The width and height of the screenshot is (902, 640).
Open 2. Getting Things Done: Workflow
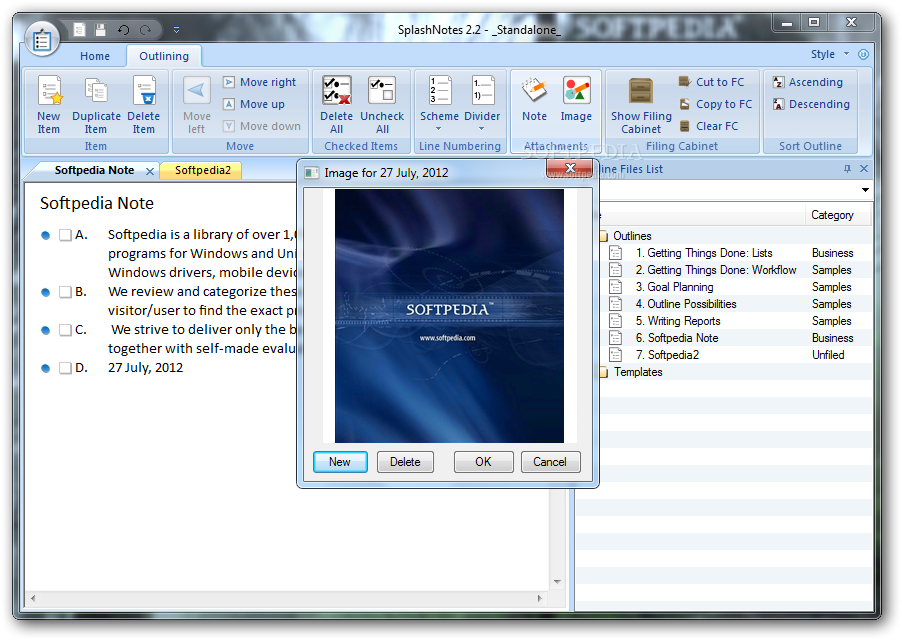coord(716,270)
